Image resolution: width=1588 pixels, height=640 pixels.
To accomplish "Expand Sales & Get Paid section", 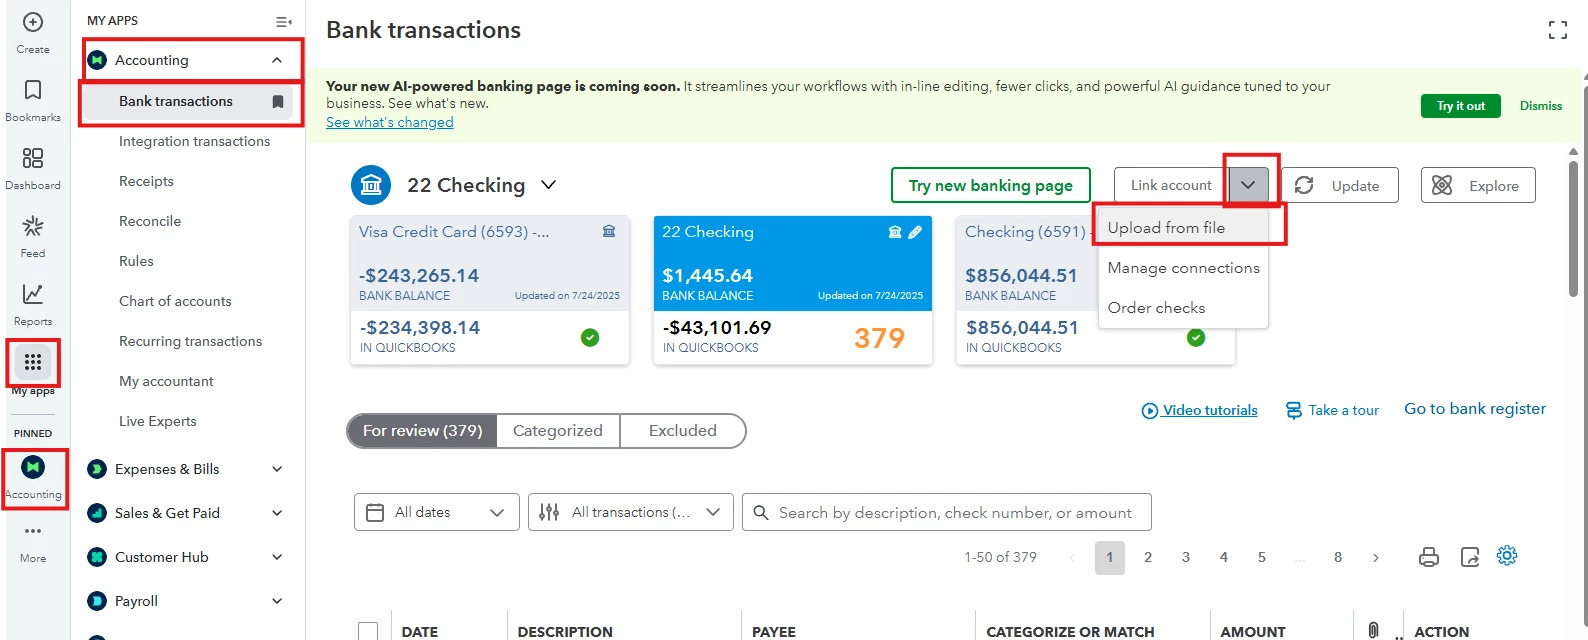I will [277, 513].
